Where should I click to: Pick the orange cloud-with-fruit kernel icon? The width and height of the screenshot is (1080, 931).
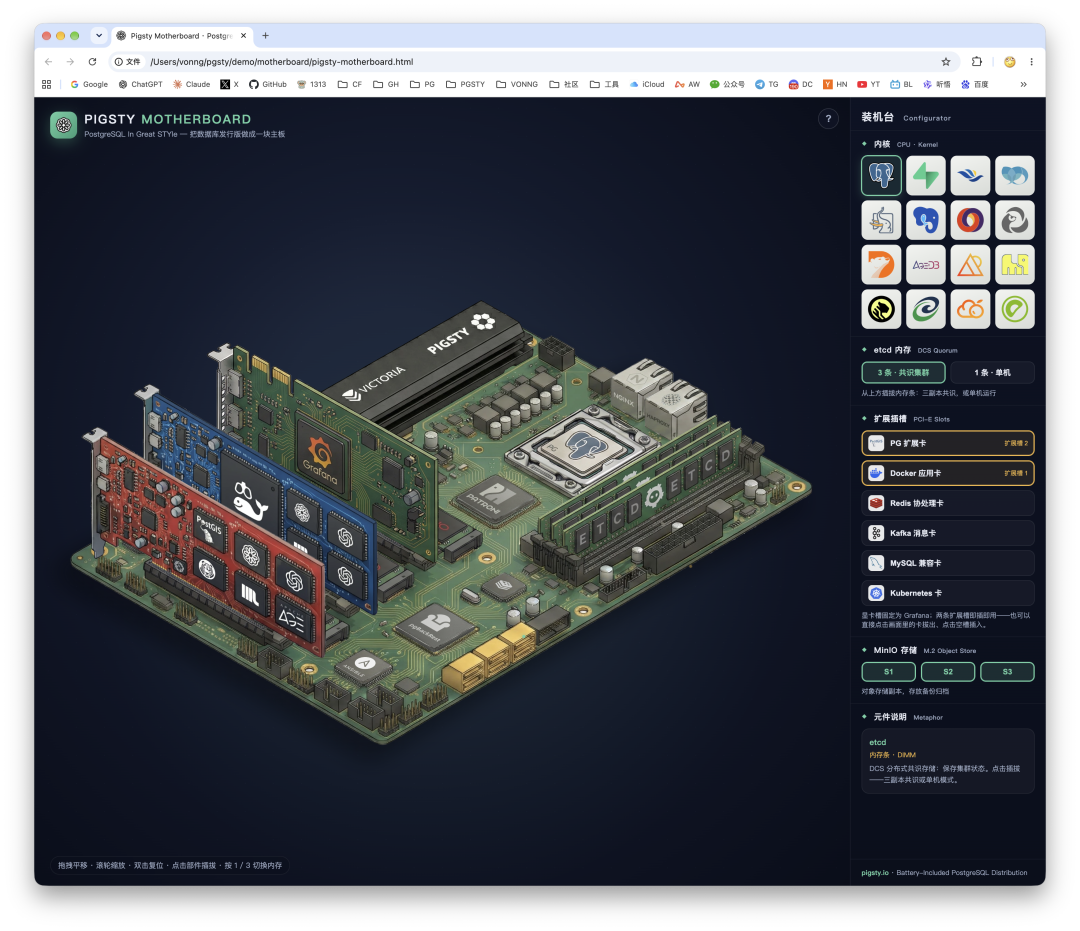(970, 309)
